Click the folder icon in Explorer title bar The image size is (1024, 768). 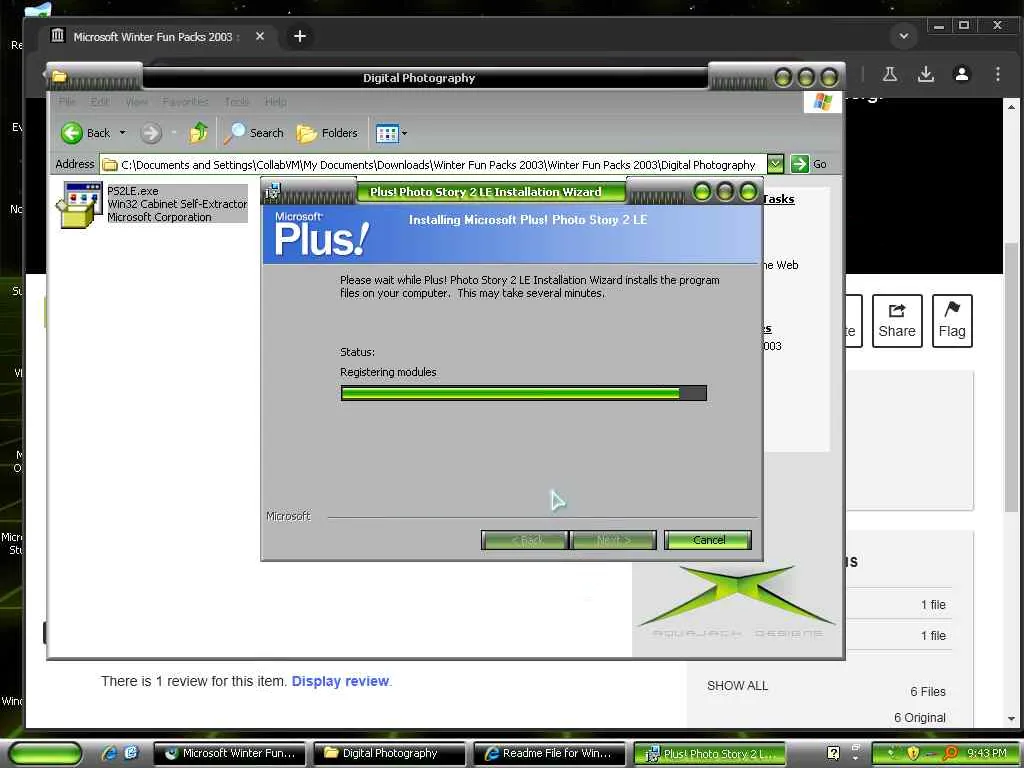(x=59, y=77)
